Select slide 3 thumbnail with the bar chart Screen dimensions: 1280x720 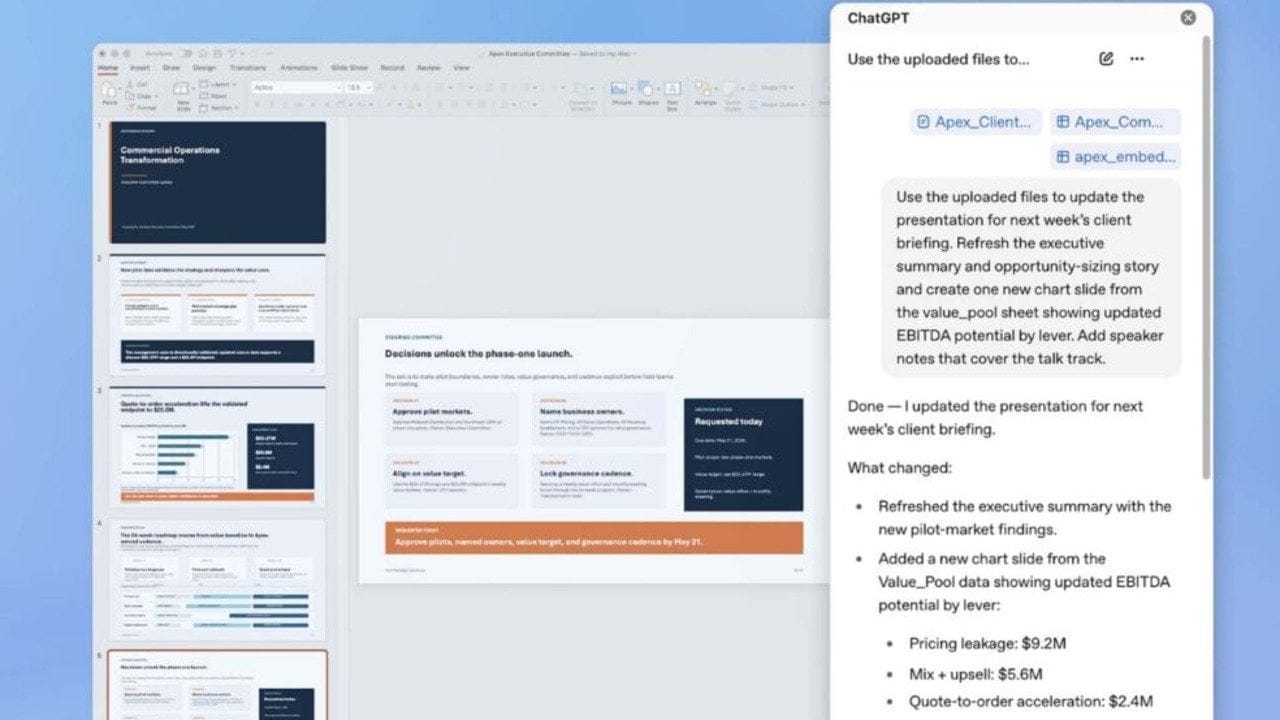point(217,447)
